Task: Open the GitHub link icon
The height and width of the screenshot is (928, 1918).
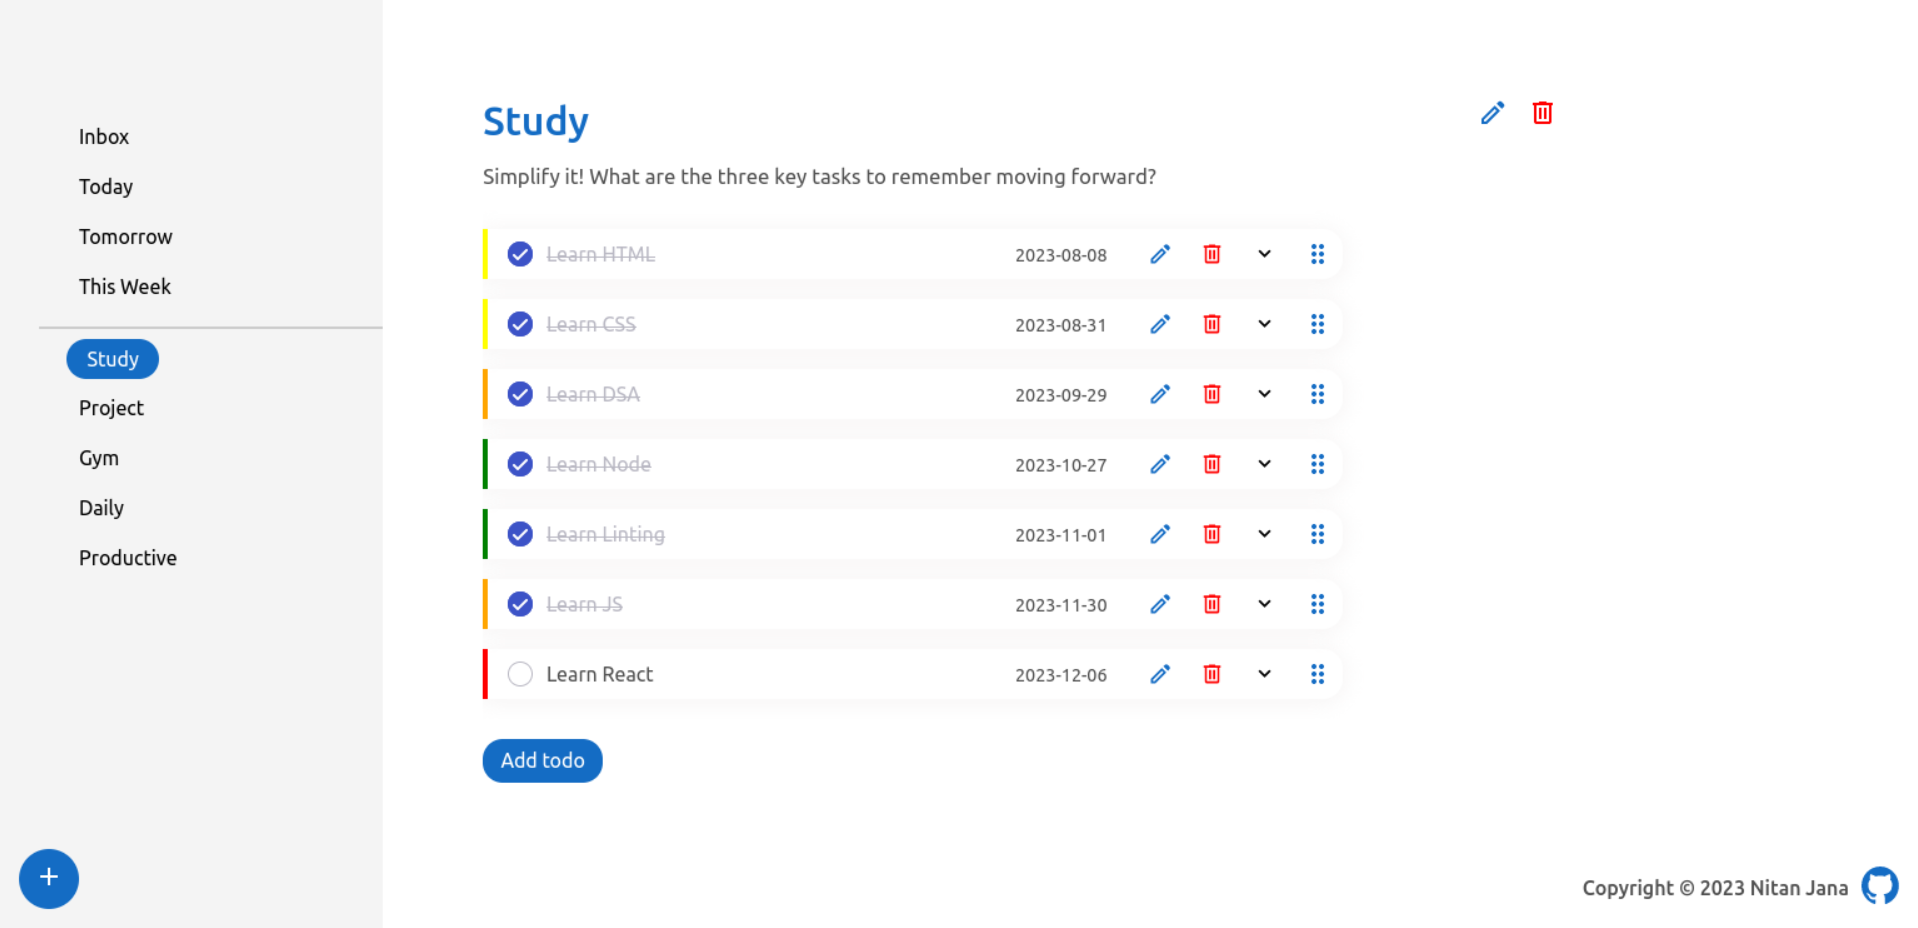Action: pos(1879,886)
